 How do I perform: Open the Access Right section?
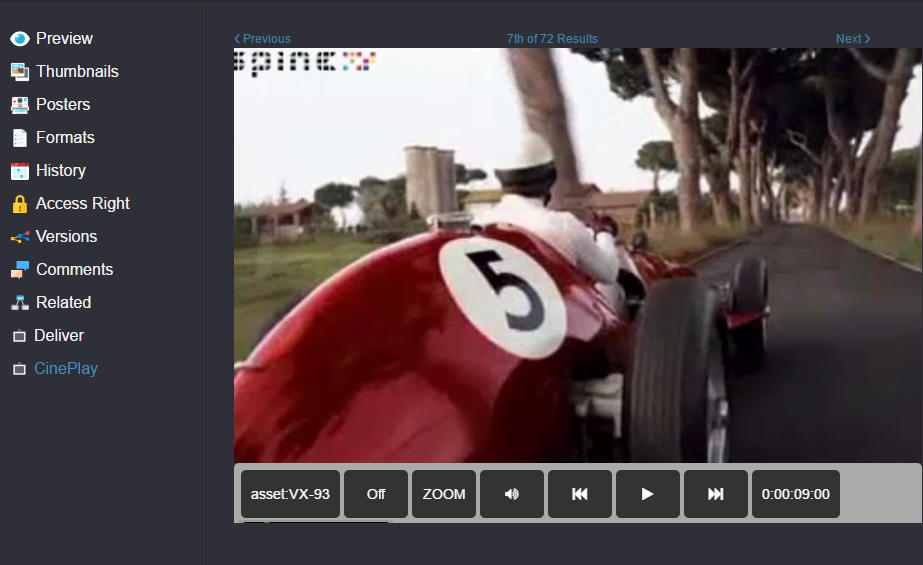(82, 203)
